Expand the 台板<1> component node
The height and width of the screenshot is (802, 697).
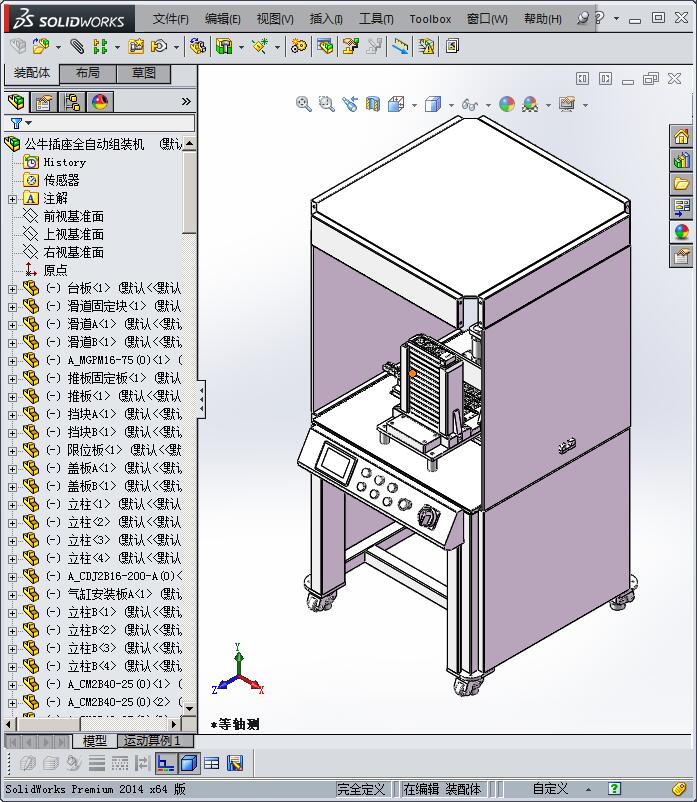(x=12, y=289)
